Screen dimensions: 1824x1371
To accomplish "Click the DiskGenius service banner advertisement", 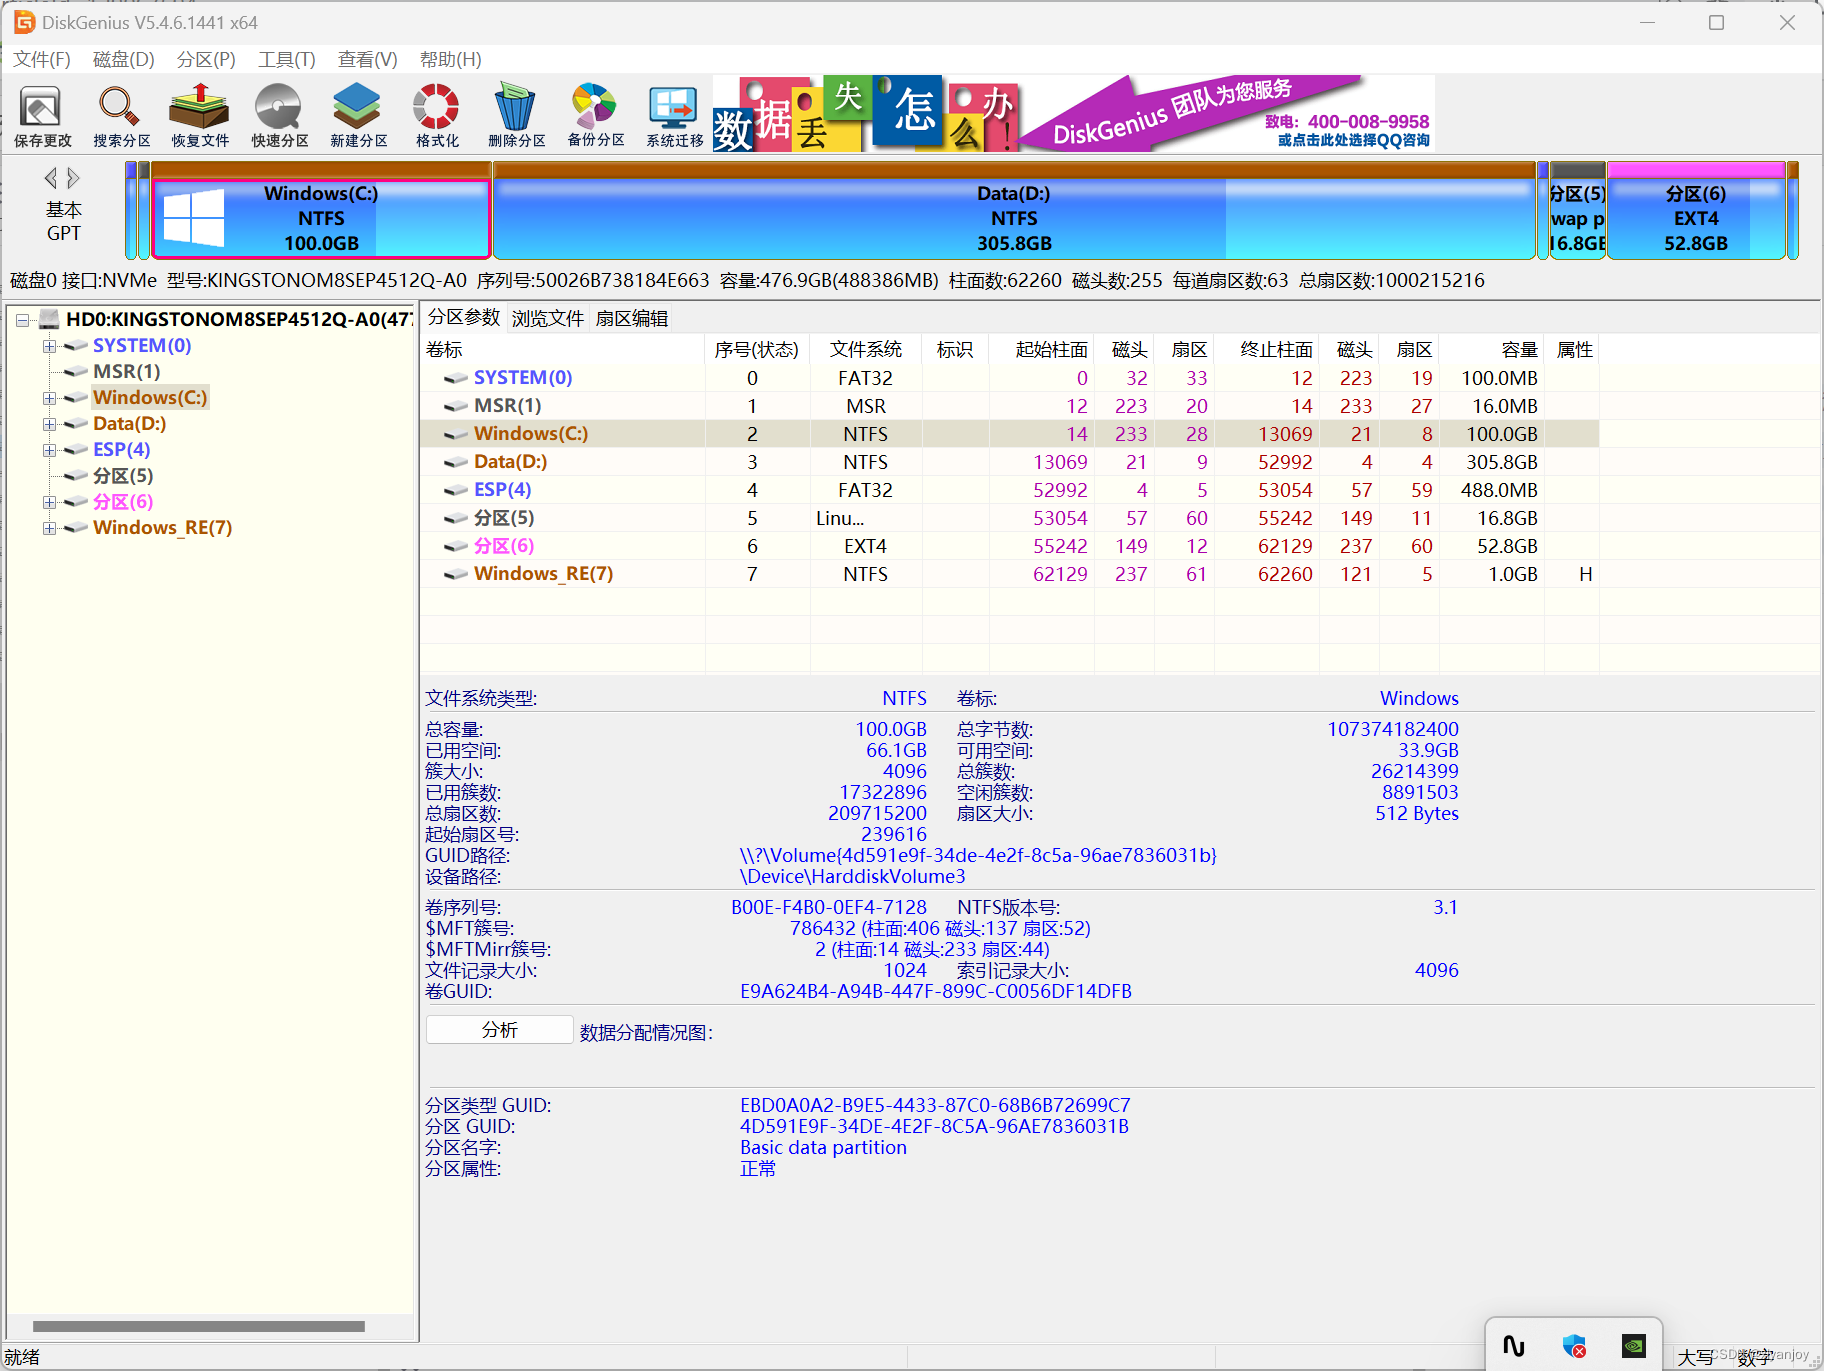I will tap(1074, 113).
